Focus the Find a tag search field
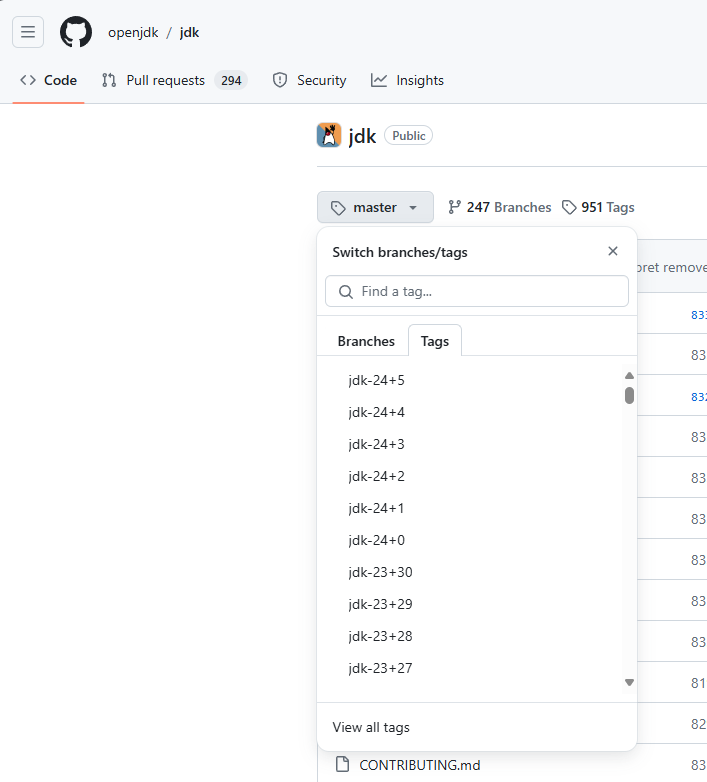The image size is (707, 782). pyautogui.click(x=477, y=291)
